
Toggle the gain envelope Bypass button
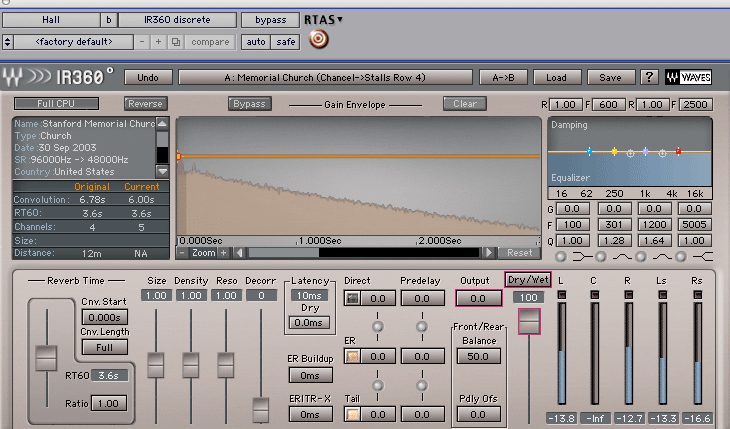coord(250,104)
